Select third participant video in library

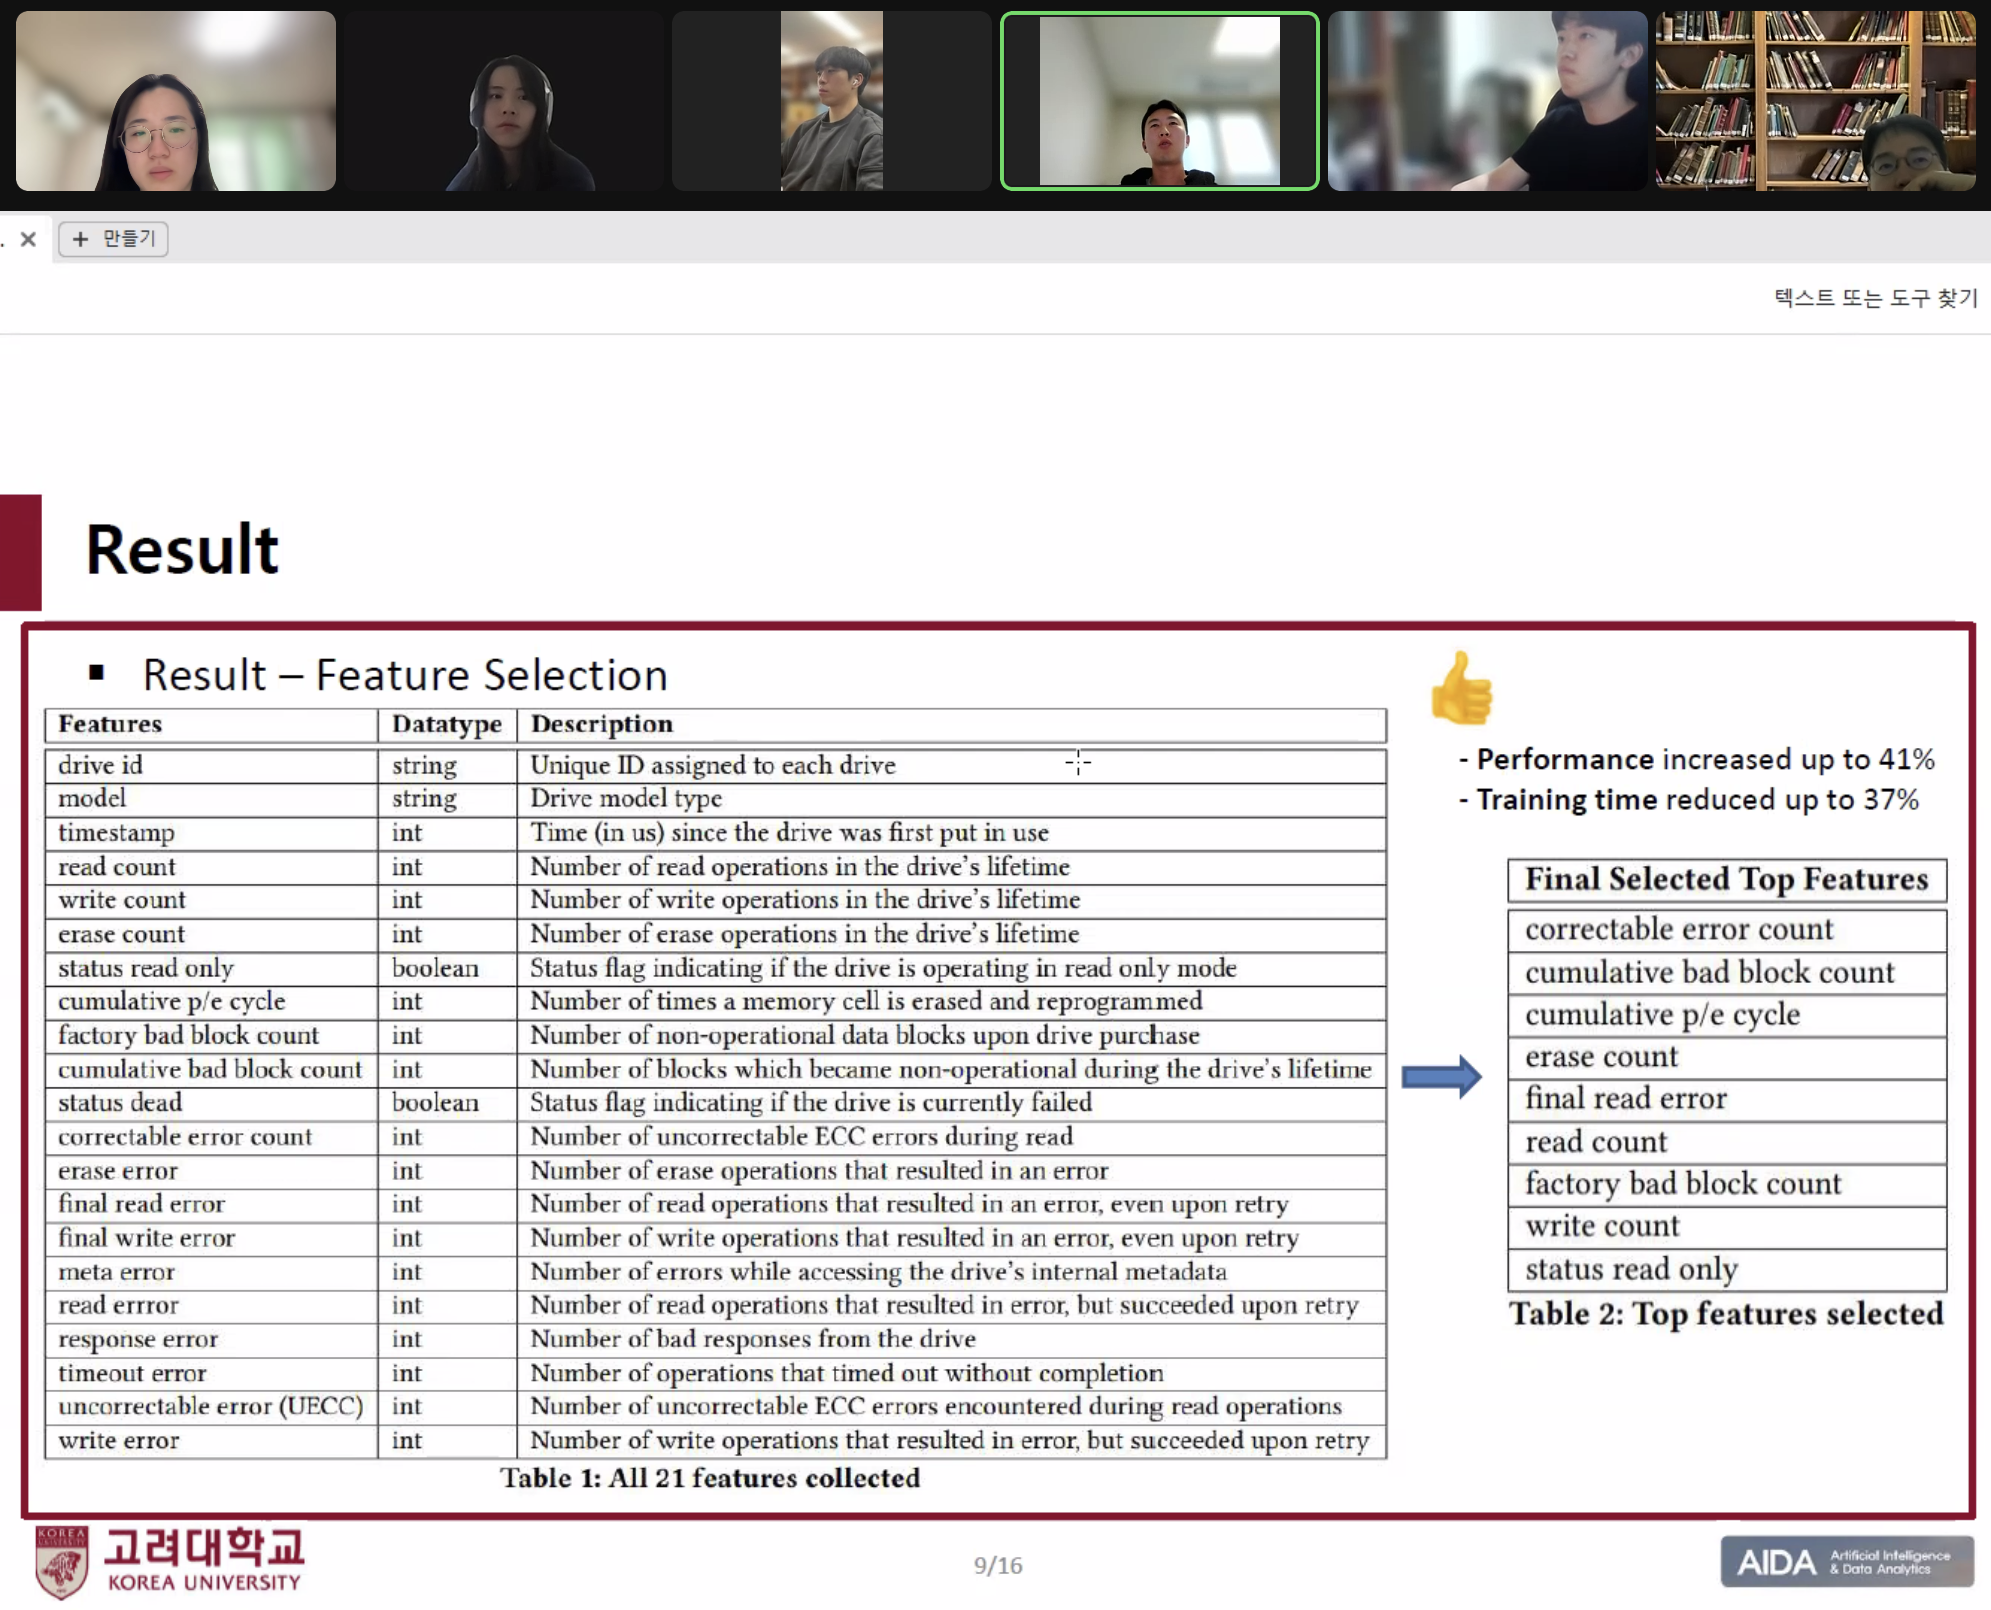(x=831, y=101)
